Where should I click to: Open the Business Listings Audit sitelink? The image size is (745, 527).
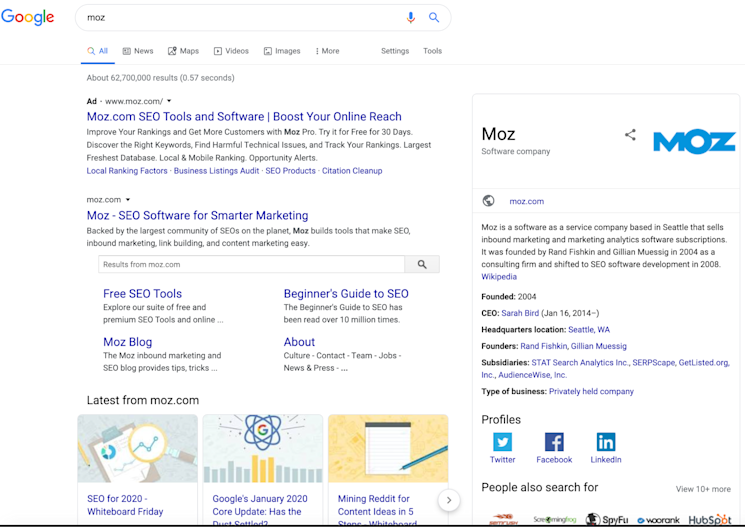coord(217,171)
